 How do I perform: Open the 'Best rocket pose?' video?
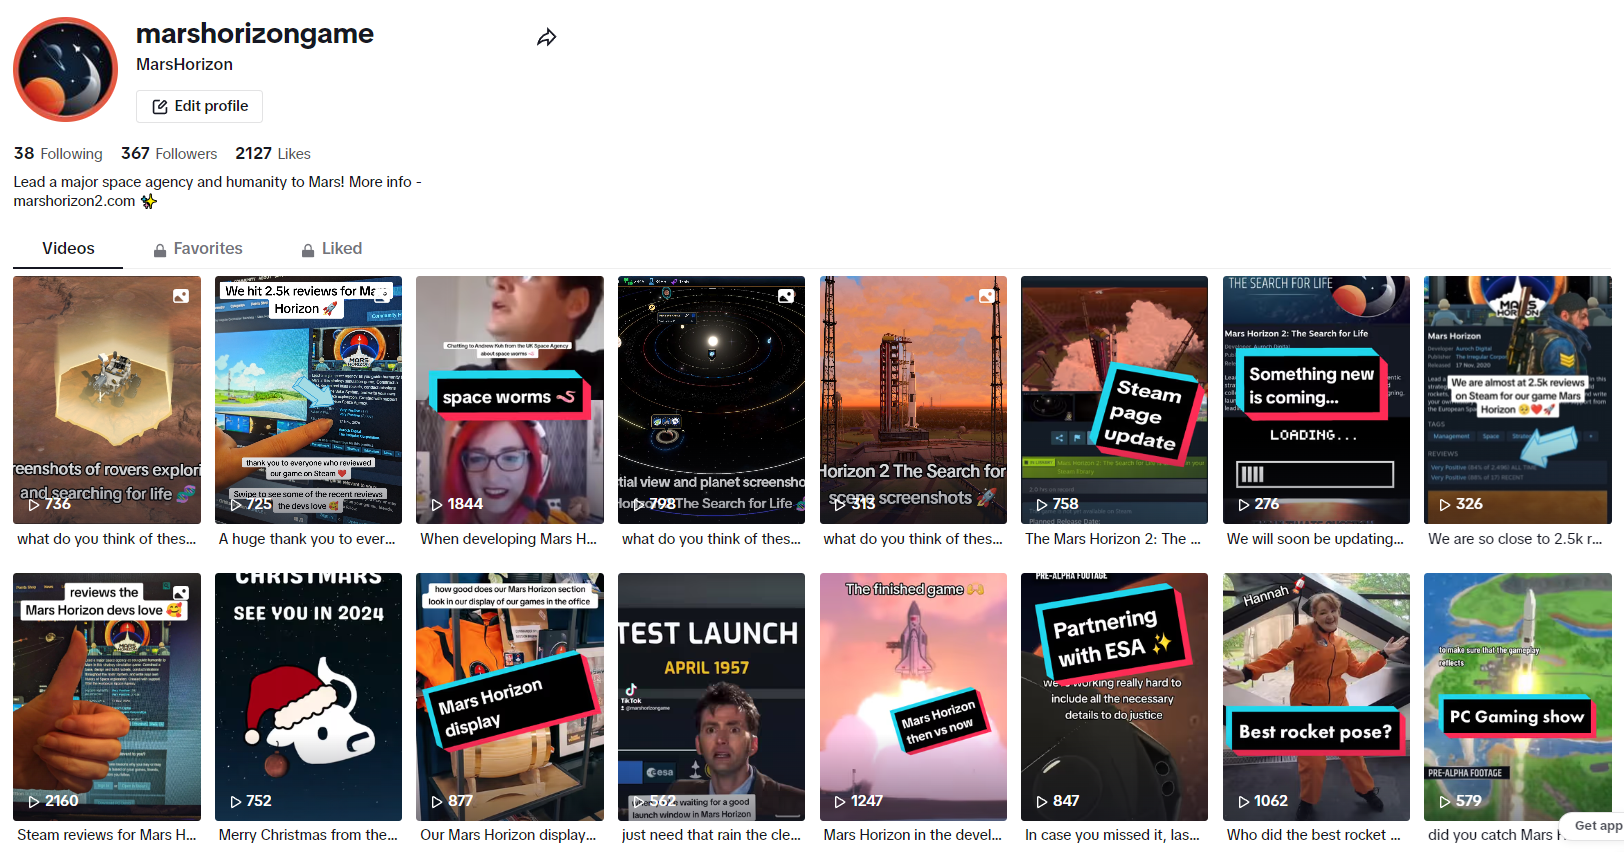pyautogui.click(x=1316, y=697)
